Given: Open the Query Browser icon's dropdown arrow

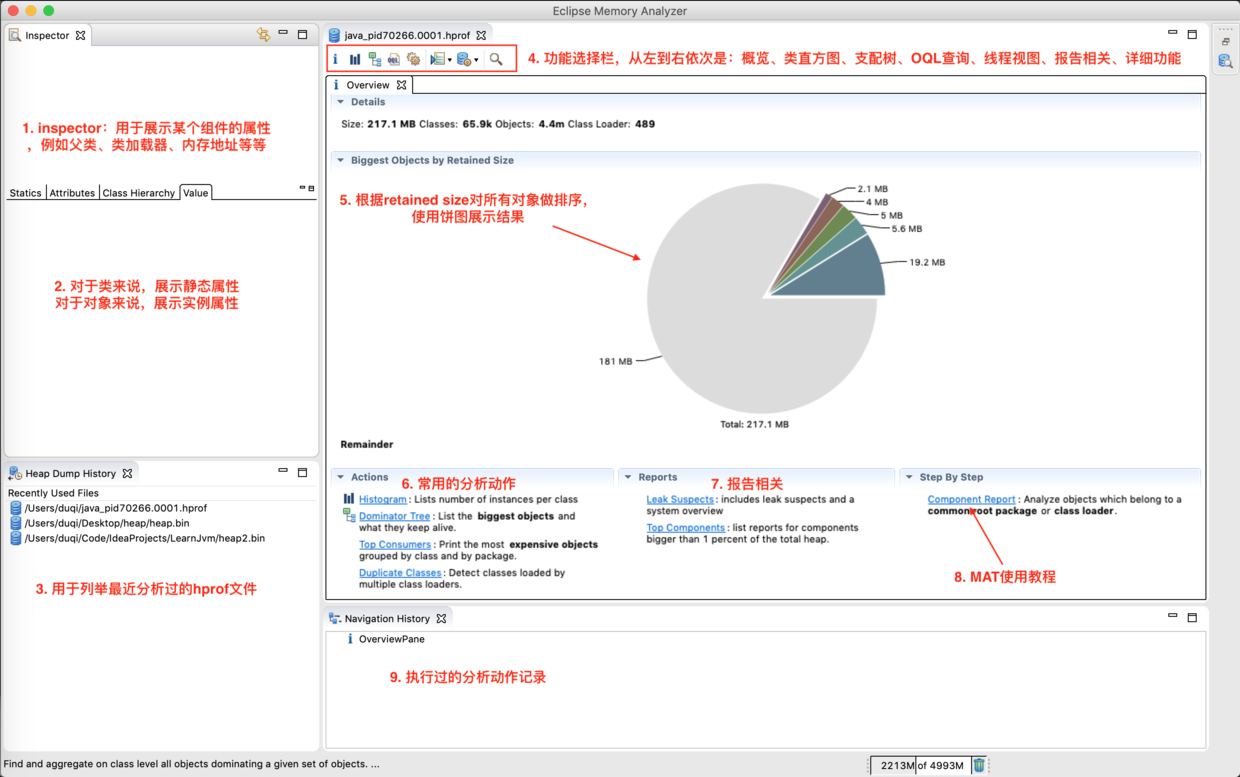Looking at the screenshot, I should click(x=476, y=60).
